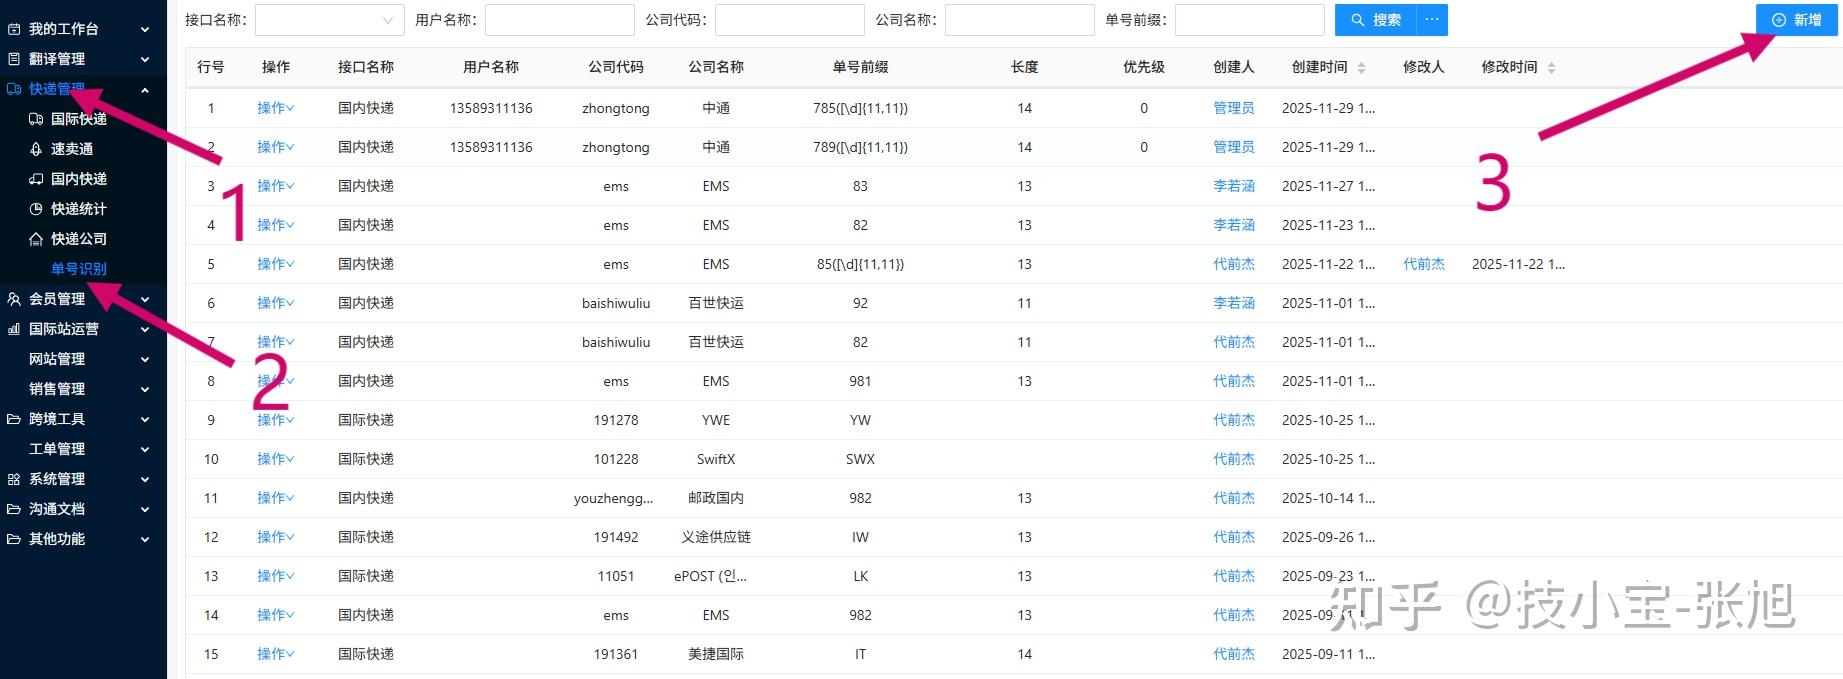Image resolution: width=1843 pixels, height=679 pixels.
Task: Select the 网站管理 menu
Action: (x=57, y=359)
